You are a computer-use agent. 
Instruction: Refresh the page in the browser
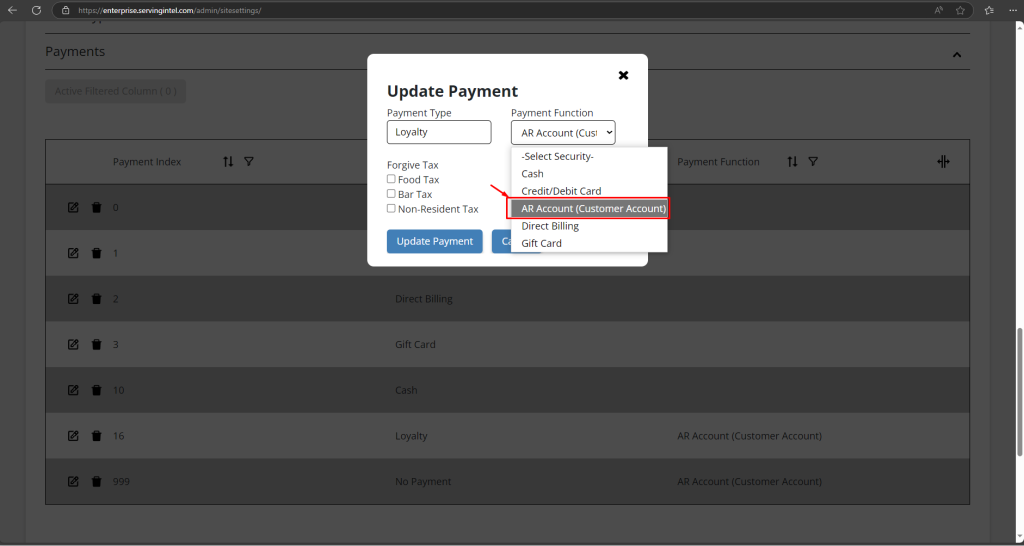click(37, 10)
